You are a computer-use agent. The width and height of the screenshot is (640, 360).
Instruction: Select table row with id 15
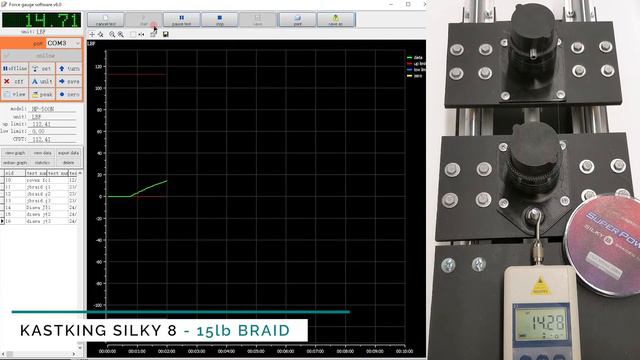pyautogui.click(x=40, y=214)
